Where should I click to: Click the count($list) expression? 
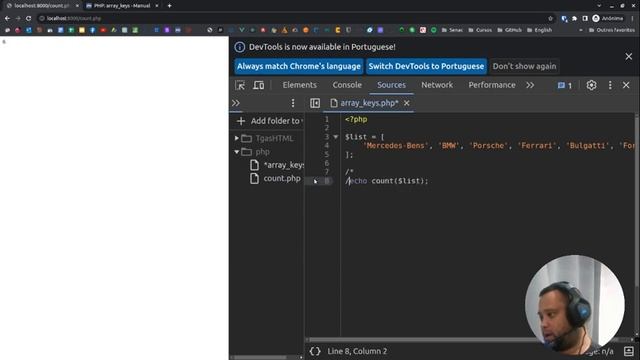tap(397, 181)
